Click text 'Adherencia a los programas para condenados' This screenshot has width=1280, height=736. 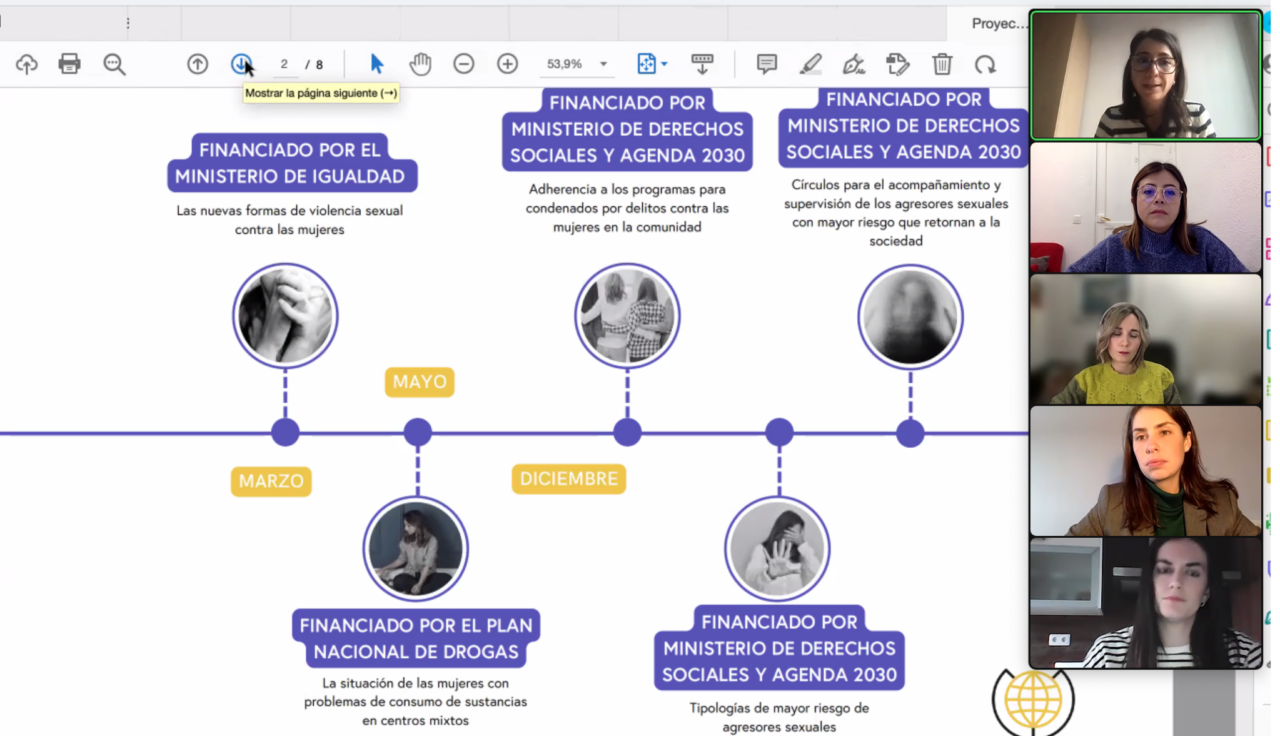[x=627, y=199]
